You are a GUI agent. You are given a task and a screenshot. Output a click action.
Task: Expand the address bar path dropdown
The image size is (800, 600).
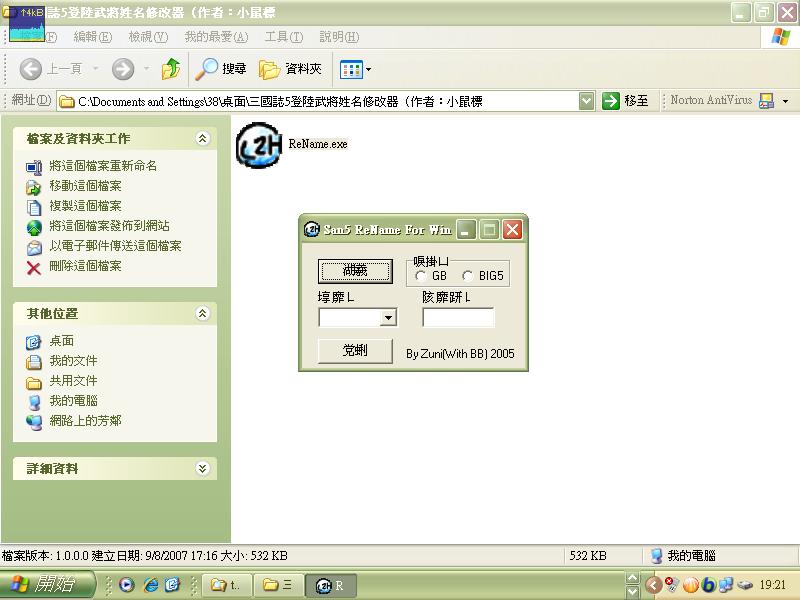point(587,101)
